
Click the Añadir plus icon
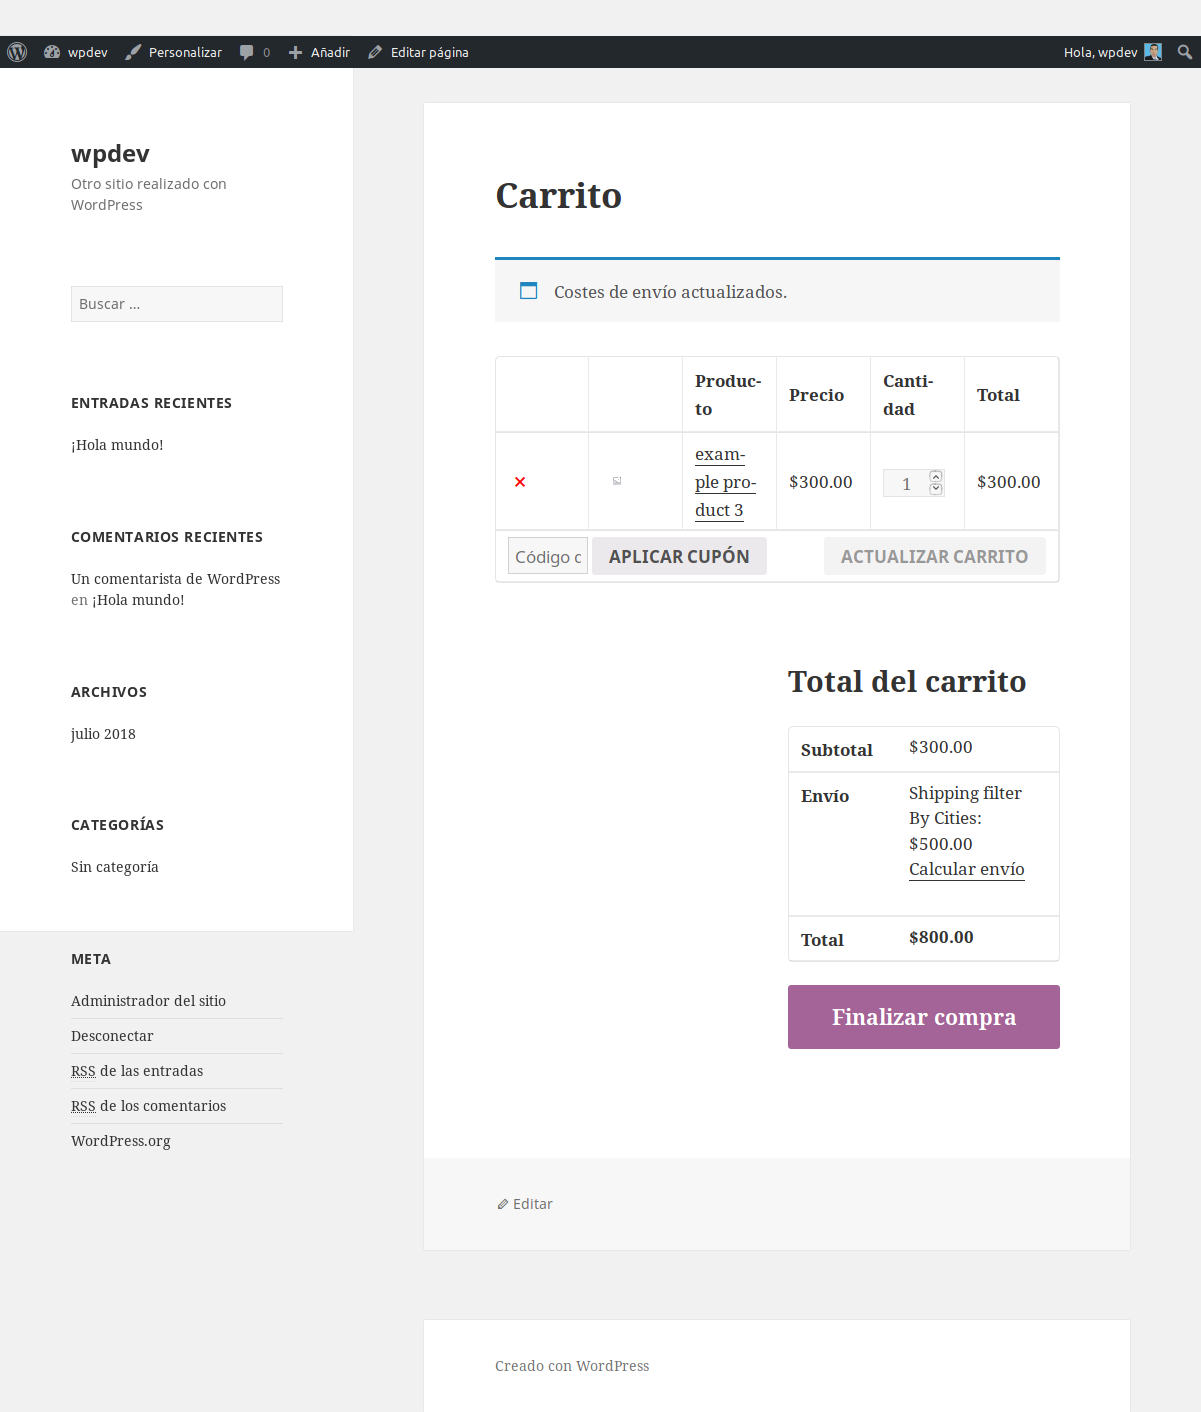coord(295,52)
